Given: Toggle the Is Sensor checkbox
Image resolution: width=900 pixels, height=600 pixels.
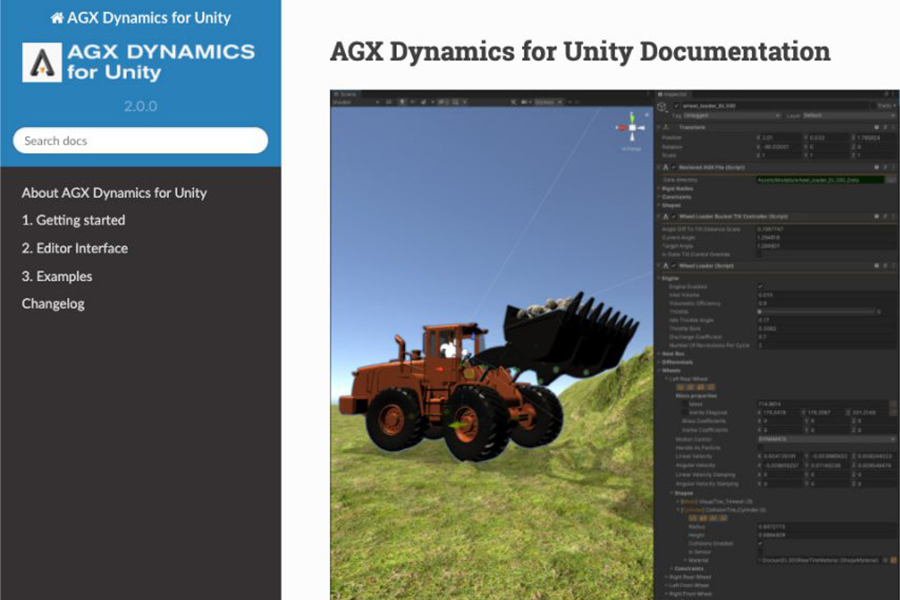Looking at the screenshot, I should click(760, 552).
